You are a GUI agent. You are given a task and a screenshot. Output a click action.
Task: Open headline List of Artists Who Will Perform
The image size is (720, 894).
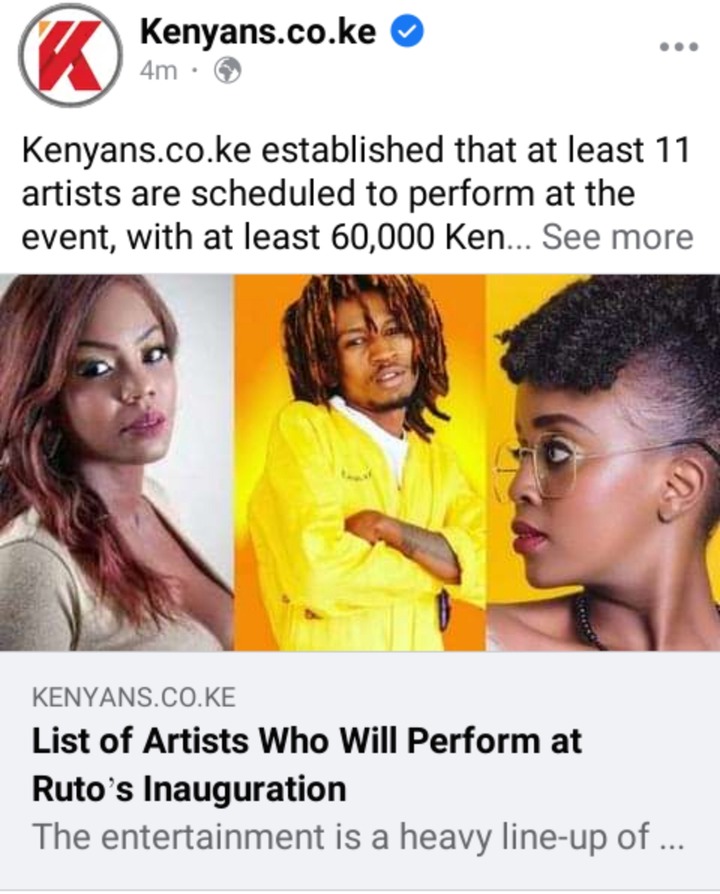[x=307, y=742]
